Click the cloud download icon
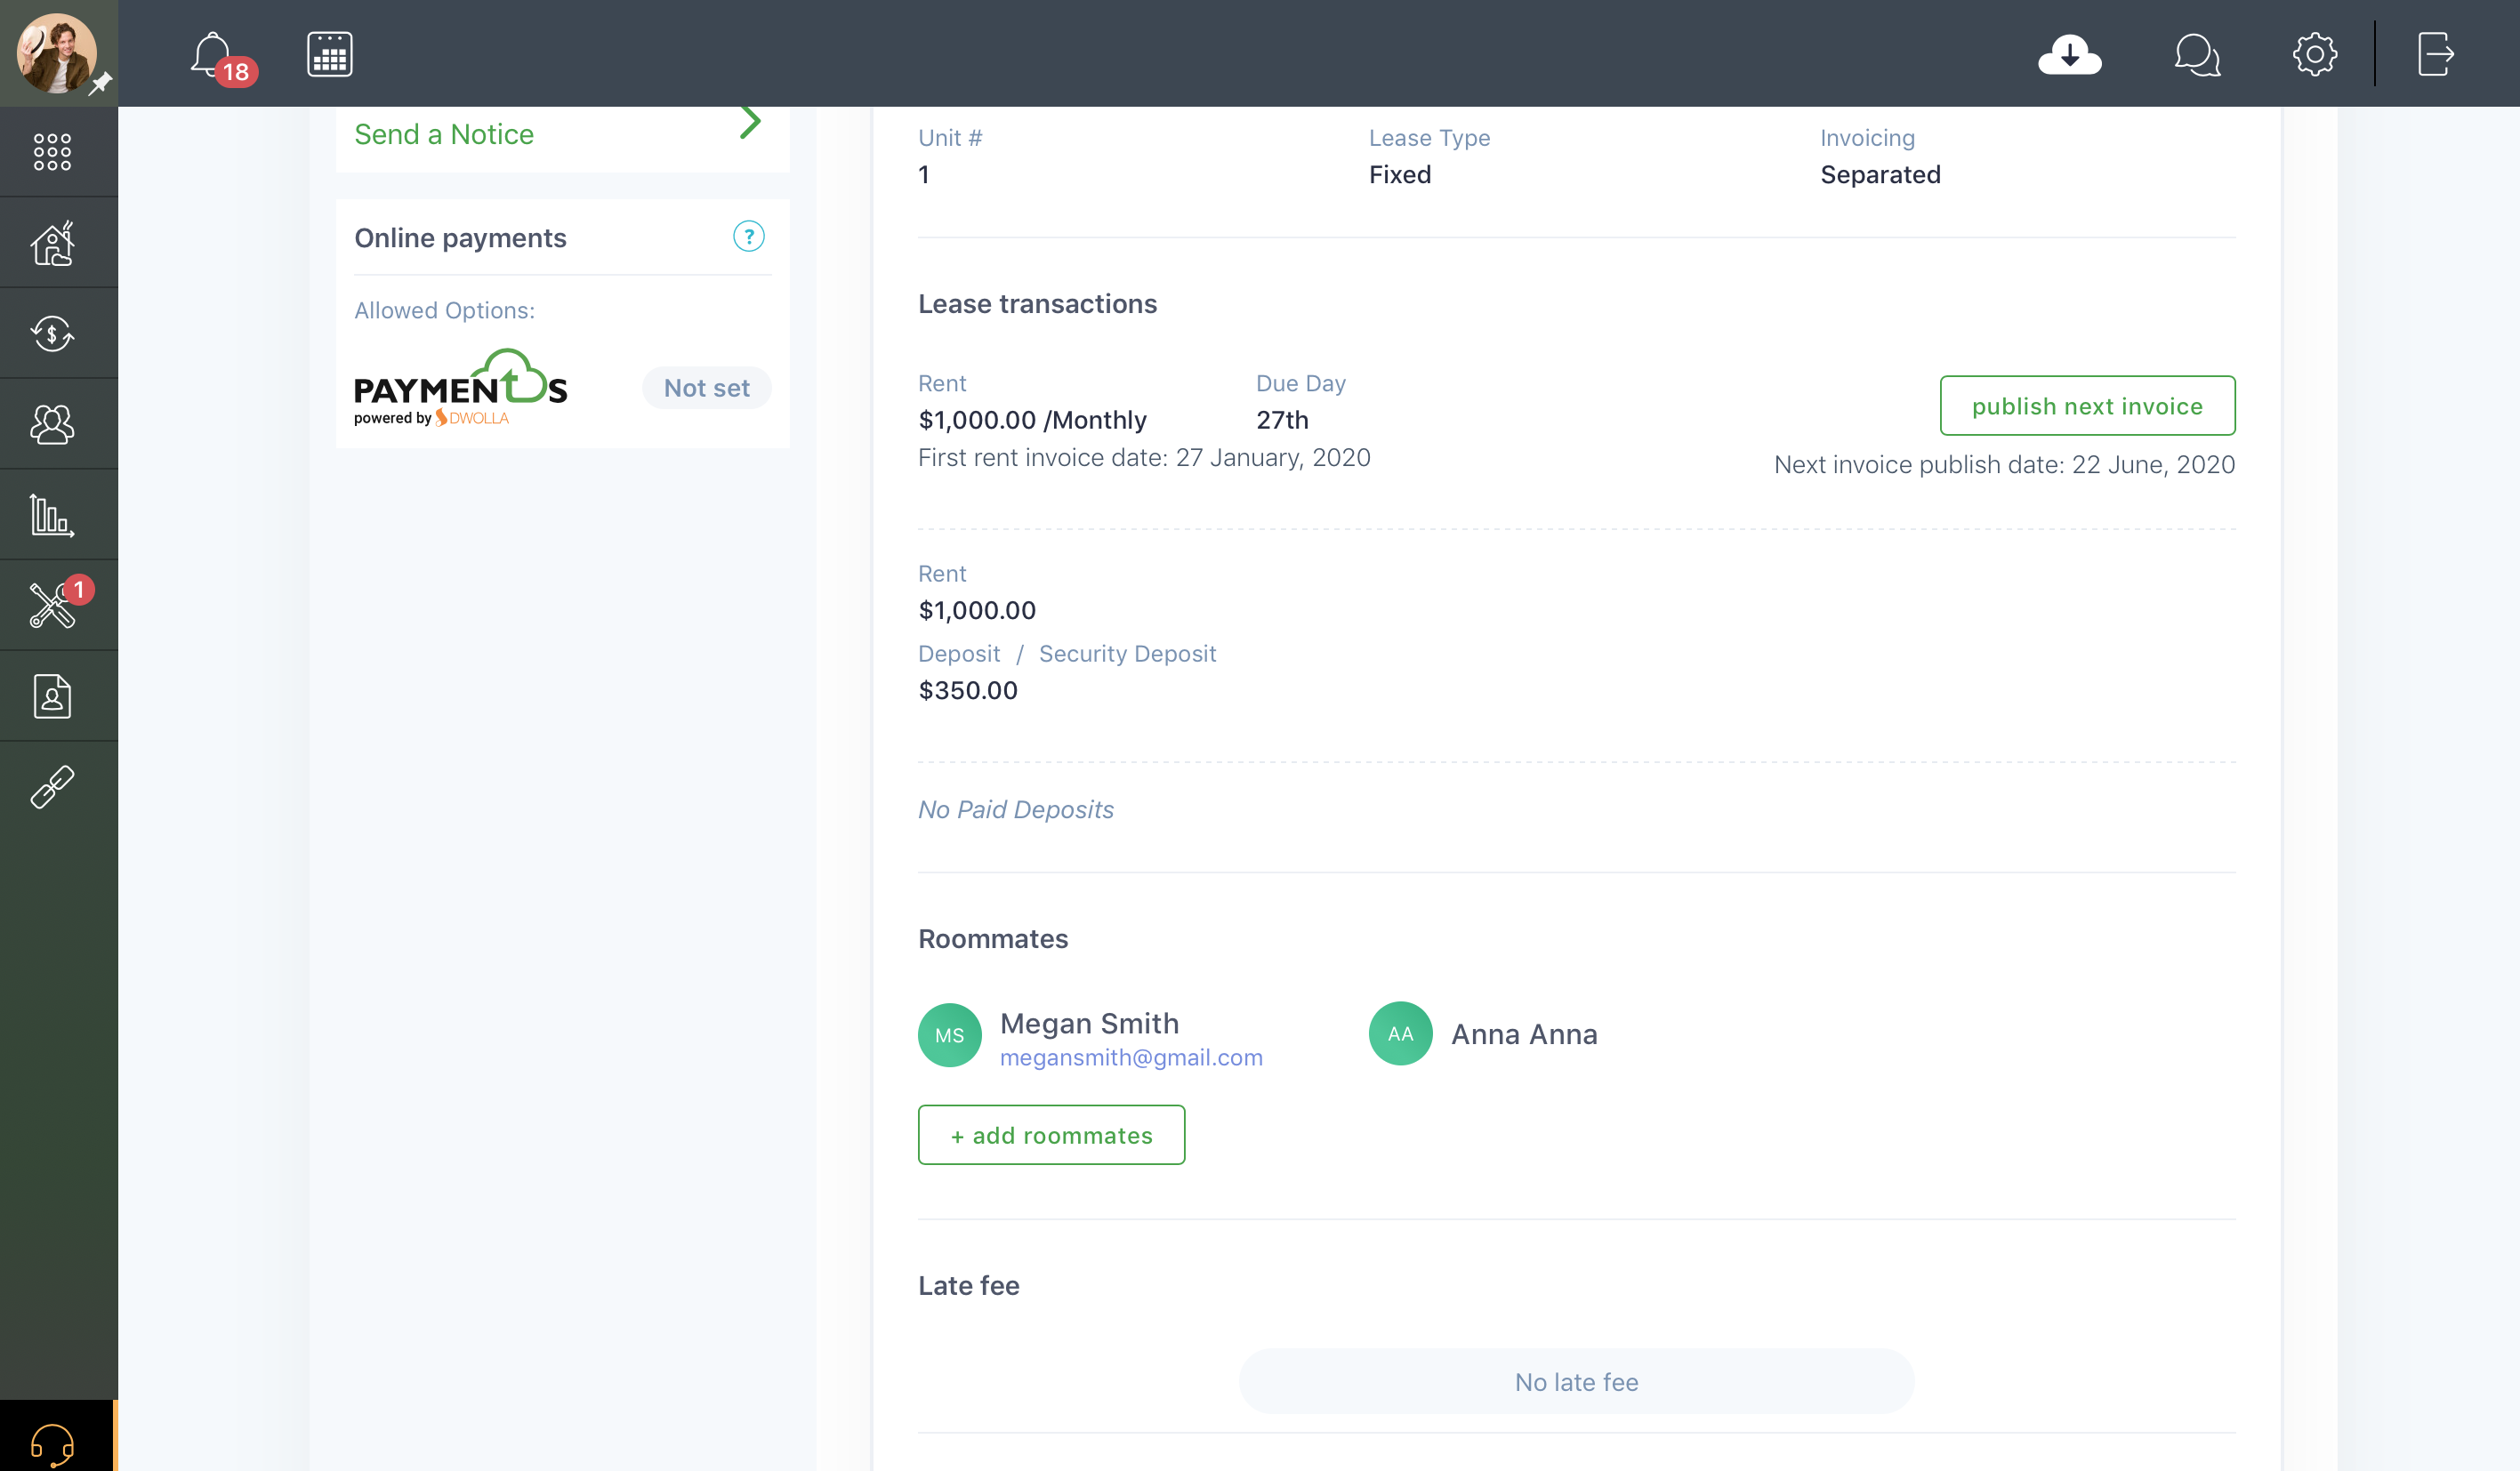 click(x=2069, y=54)
